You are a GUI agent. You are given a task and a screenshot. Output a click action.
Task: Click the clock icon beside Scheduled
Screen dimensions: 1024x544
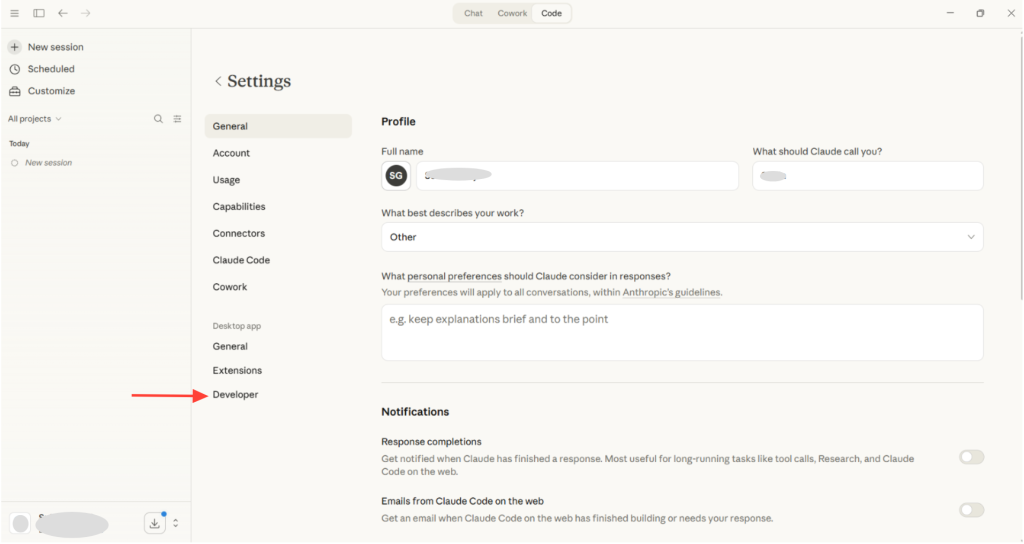pos(14,69)
